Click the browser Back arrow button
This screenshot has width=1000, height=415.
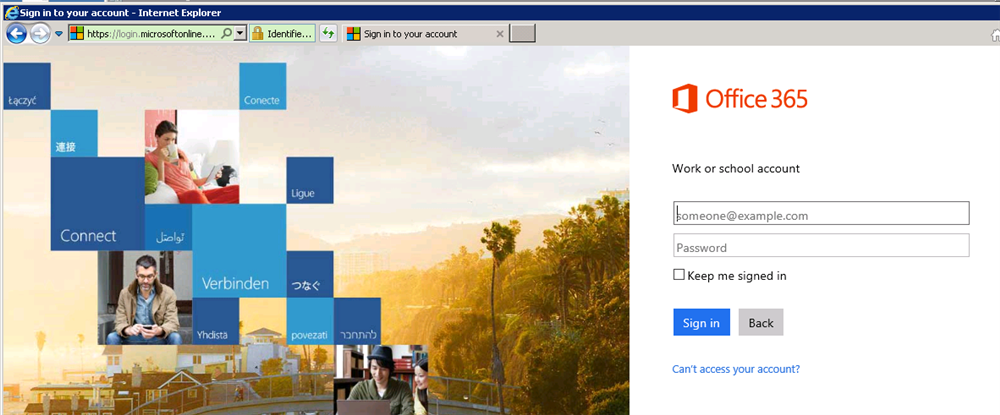(16, 34)
